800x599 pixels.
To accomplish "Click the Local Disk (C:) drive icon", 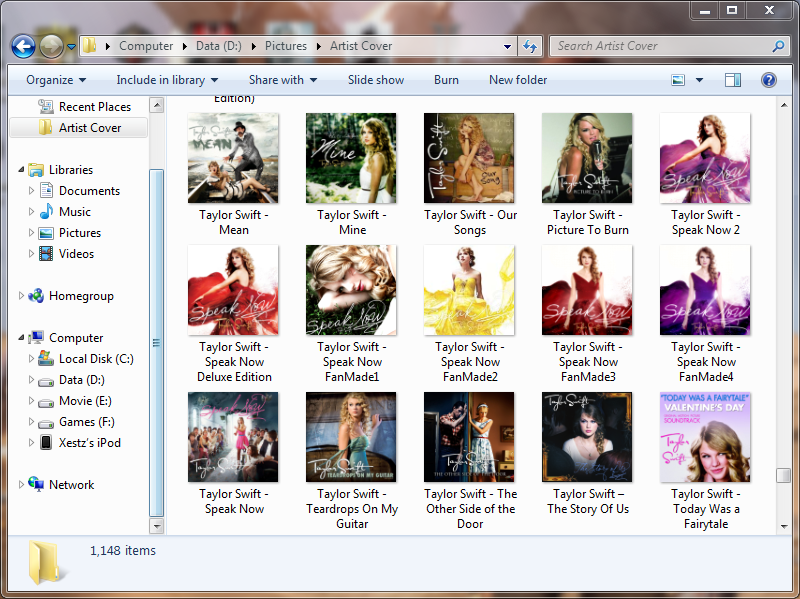I will (46, 358).
